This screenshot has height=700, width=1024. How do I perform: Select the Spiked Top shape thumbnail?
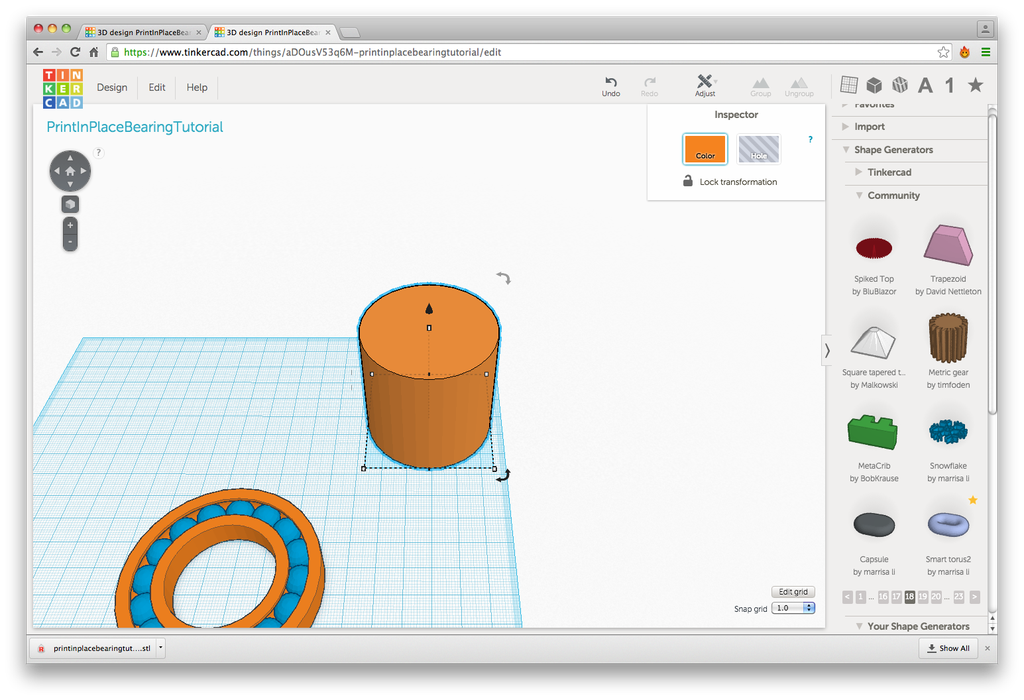[874, 247]
